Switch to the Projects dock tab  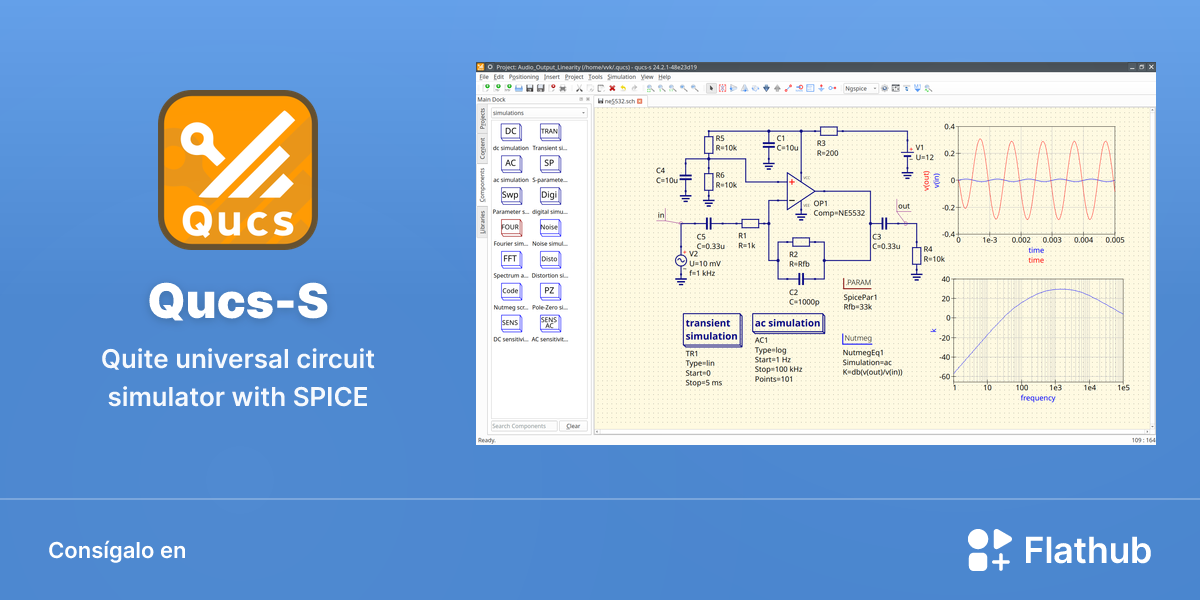coord(482,119)
